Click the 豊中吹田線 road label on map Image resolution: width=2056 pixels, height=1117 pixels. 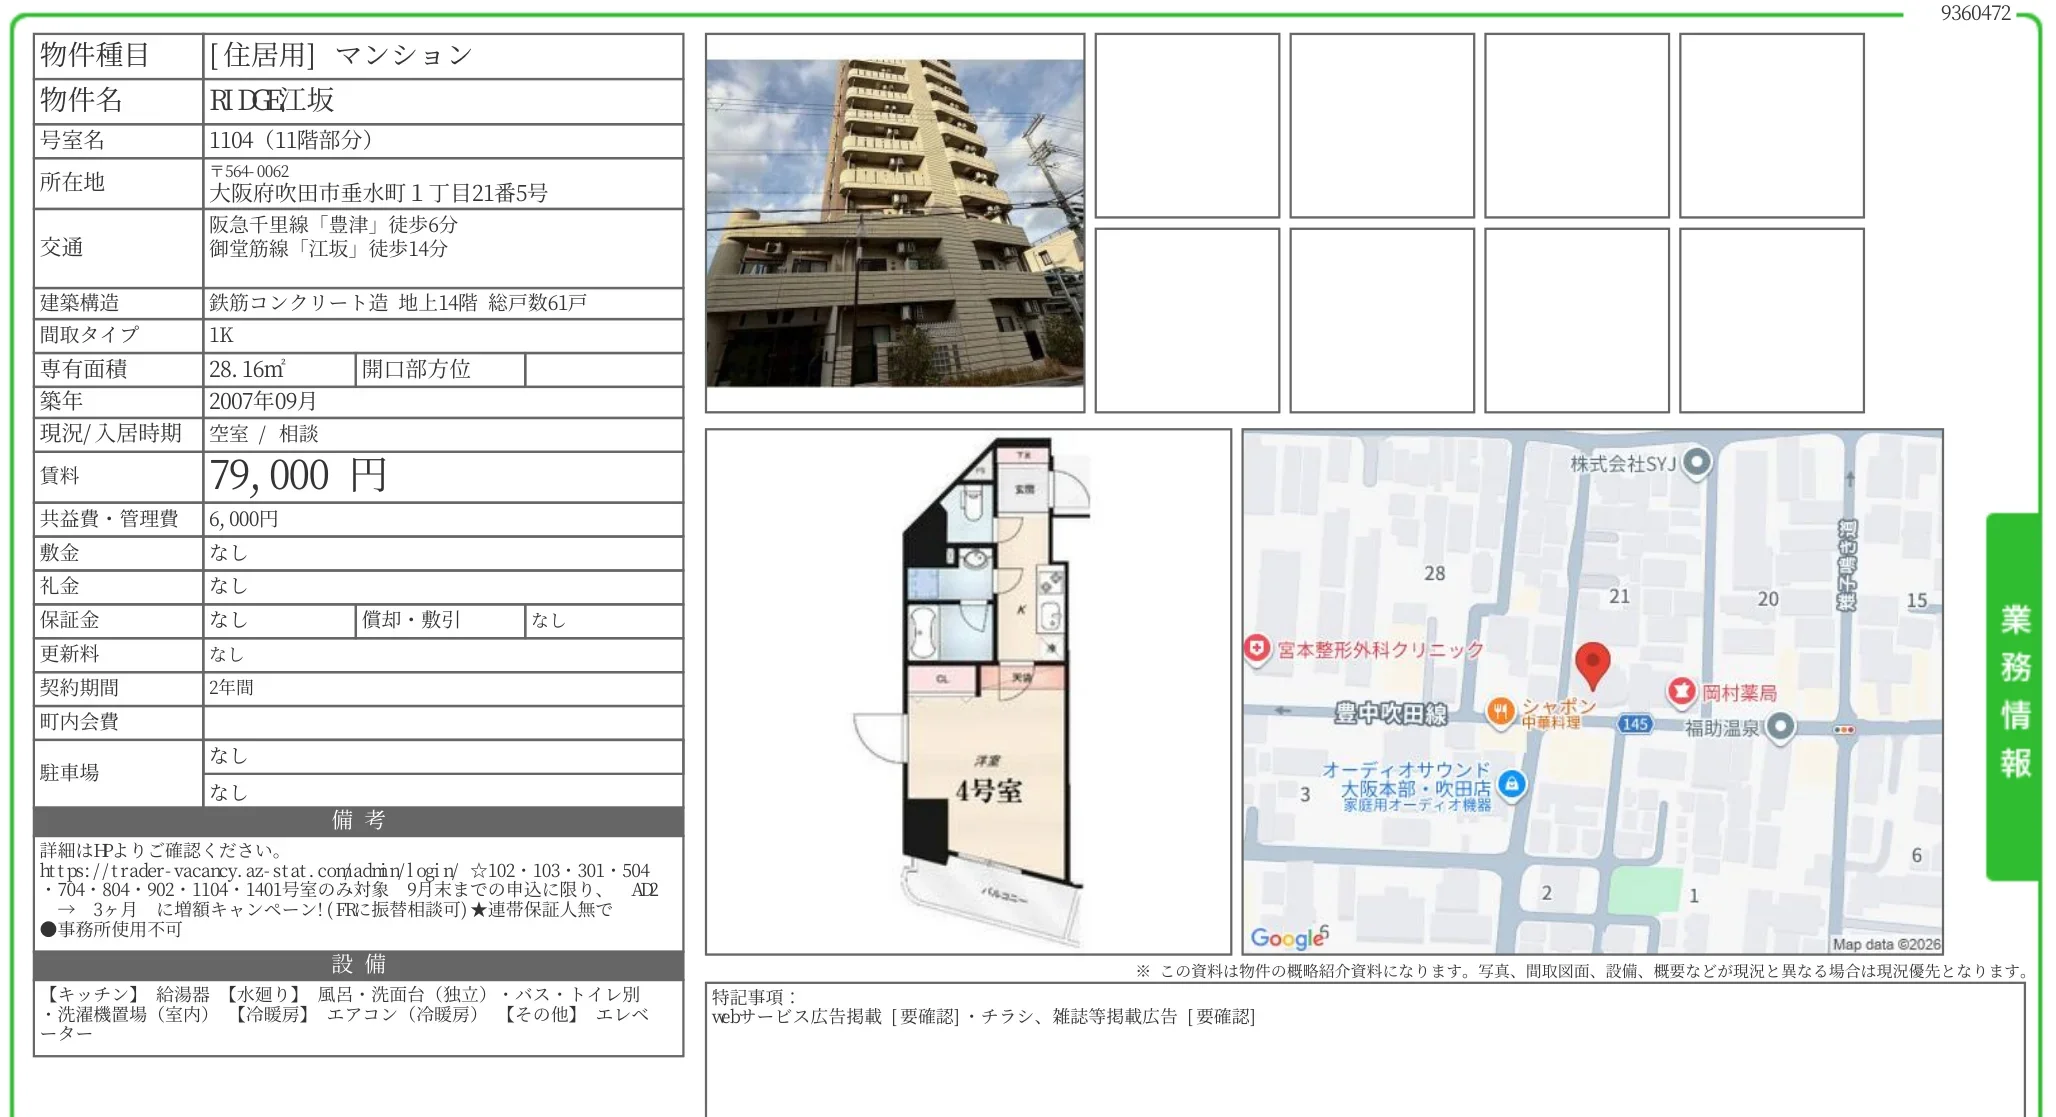coord(1391,713)
